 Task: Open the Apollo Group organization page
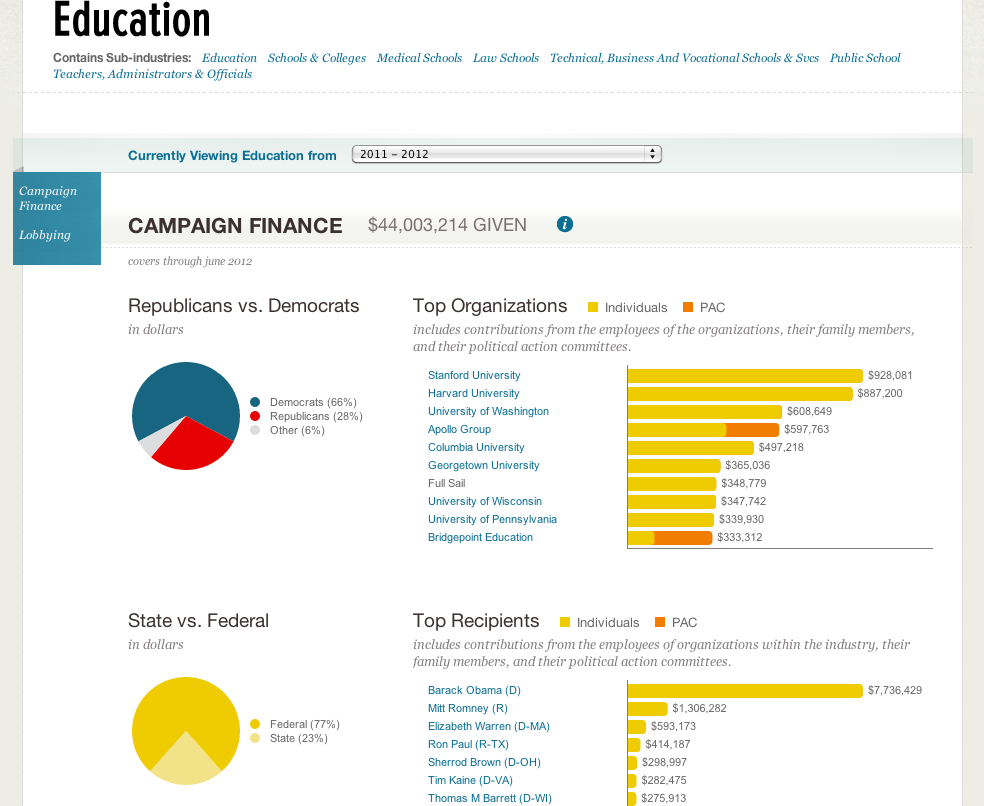coord(459,429)
